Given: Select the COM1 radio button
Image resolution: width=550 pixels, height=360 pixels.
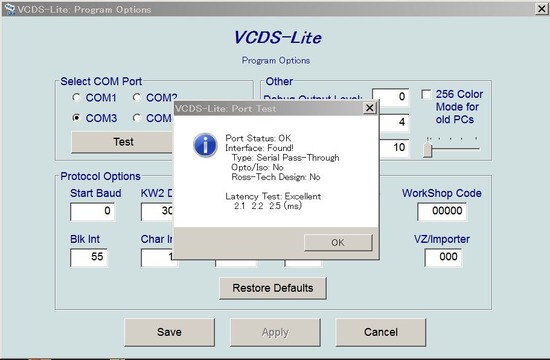Looking at the screenshot, I should click(x=76, y=97).
